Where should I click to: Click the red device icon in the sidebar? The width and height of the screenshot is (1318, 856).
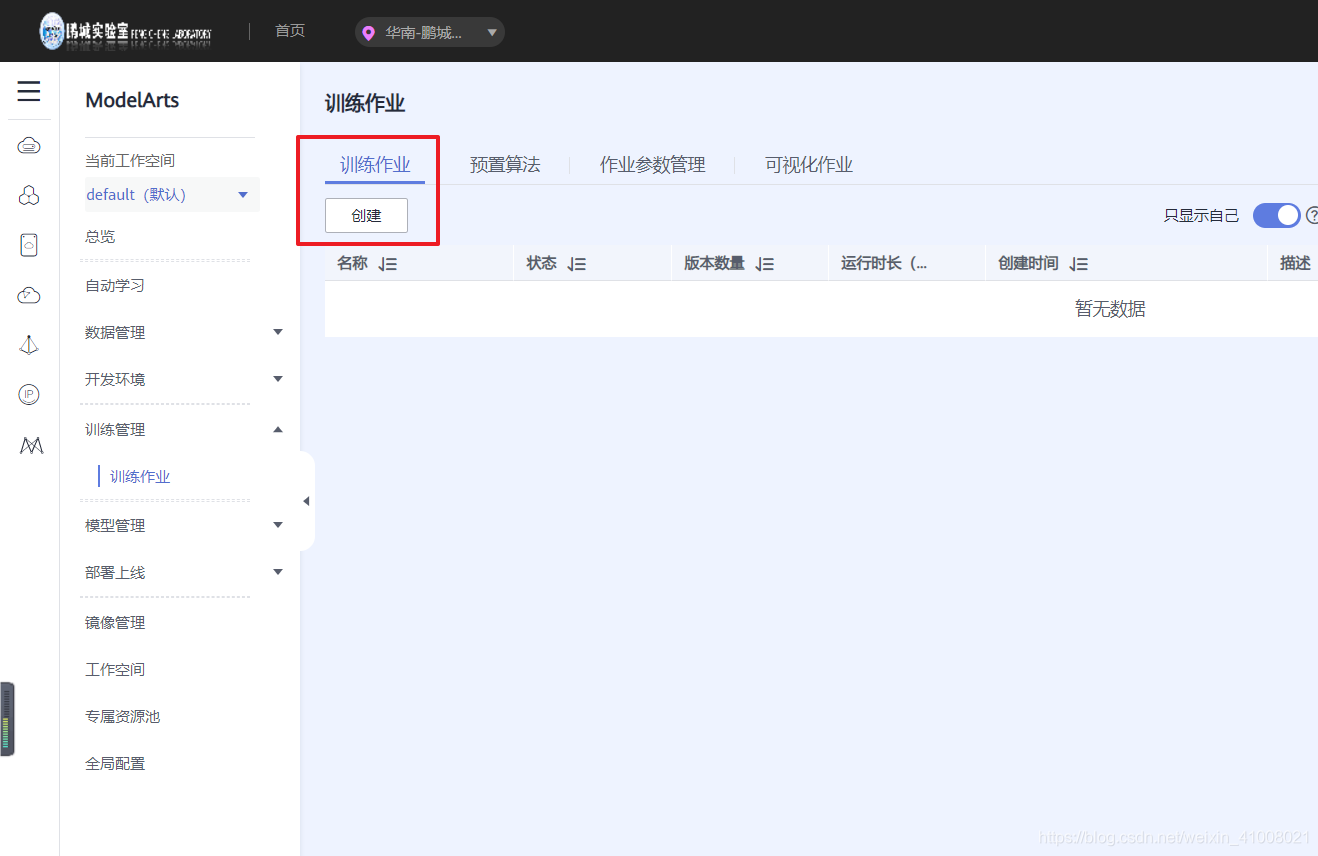click(x=29, y=245)
